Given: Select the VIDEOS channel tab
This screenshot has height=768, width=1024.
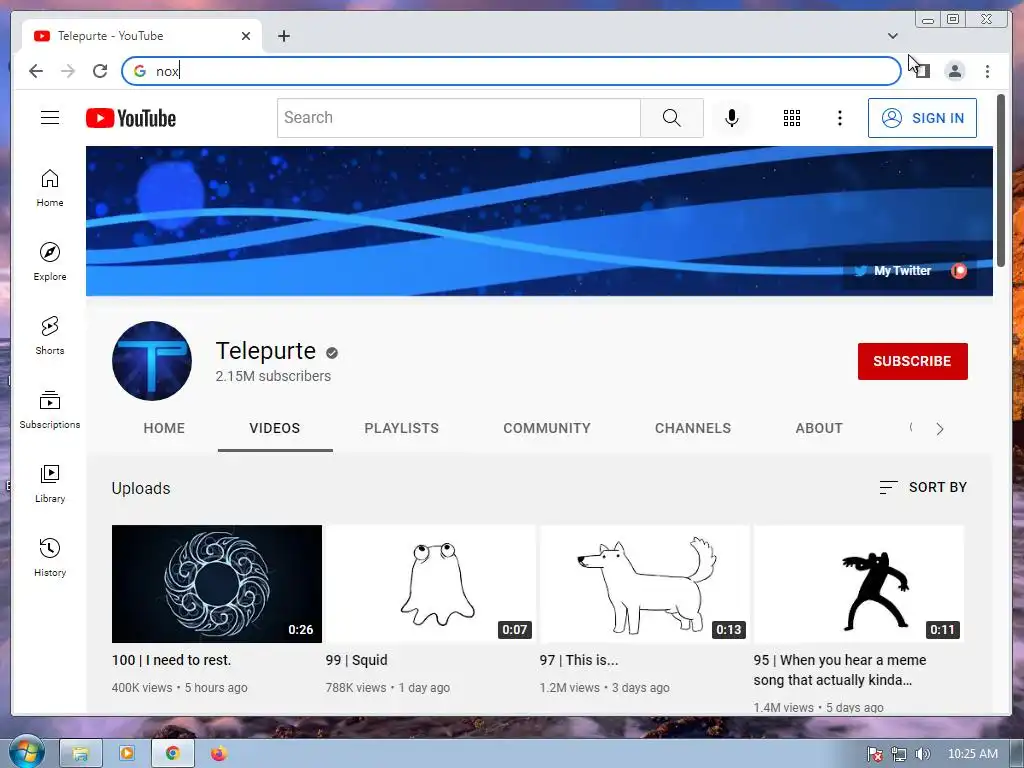Looking at the screenshot, I should coord(275,428).
